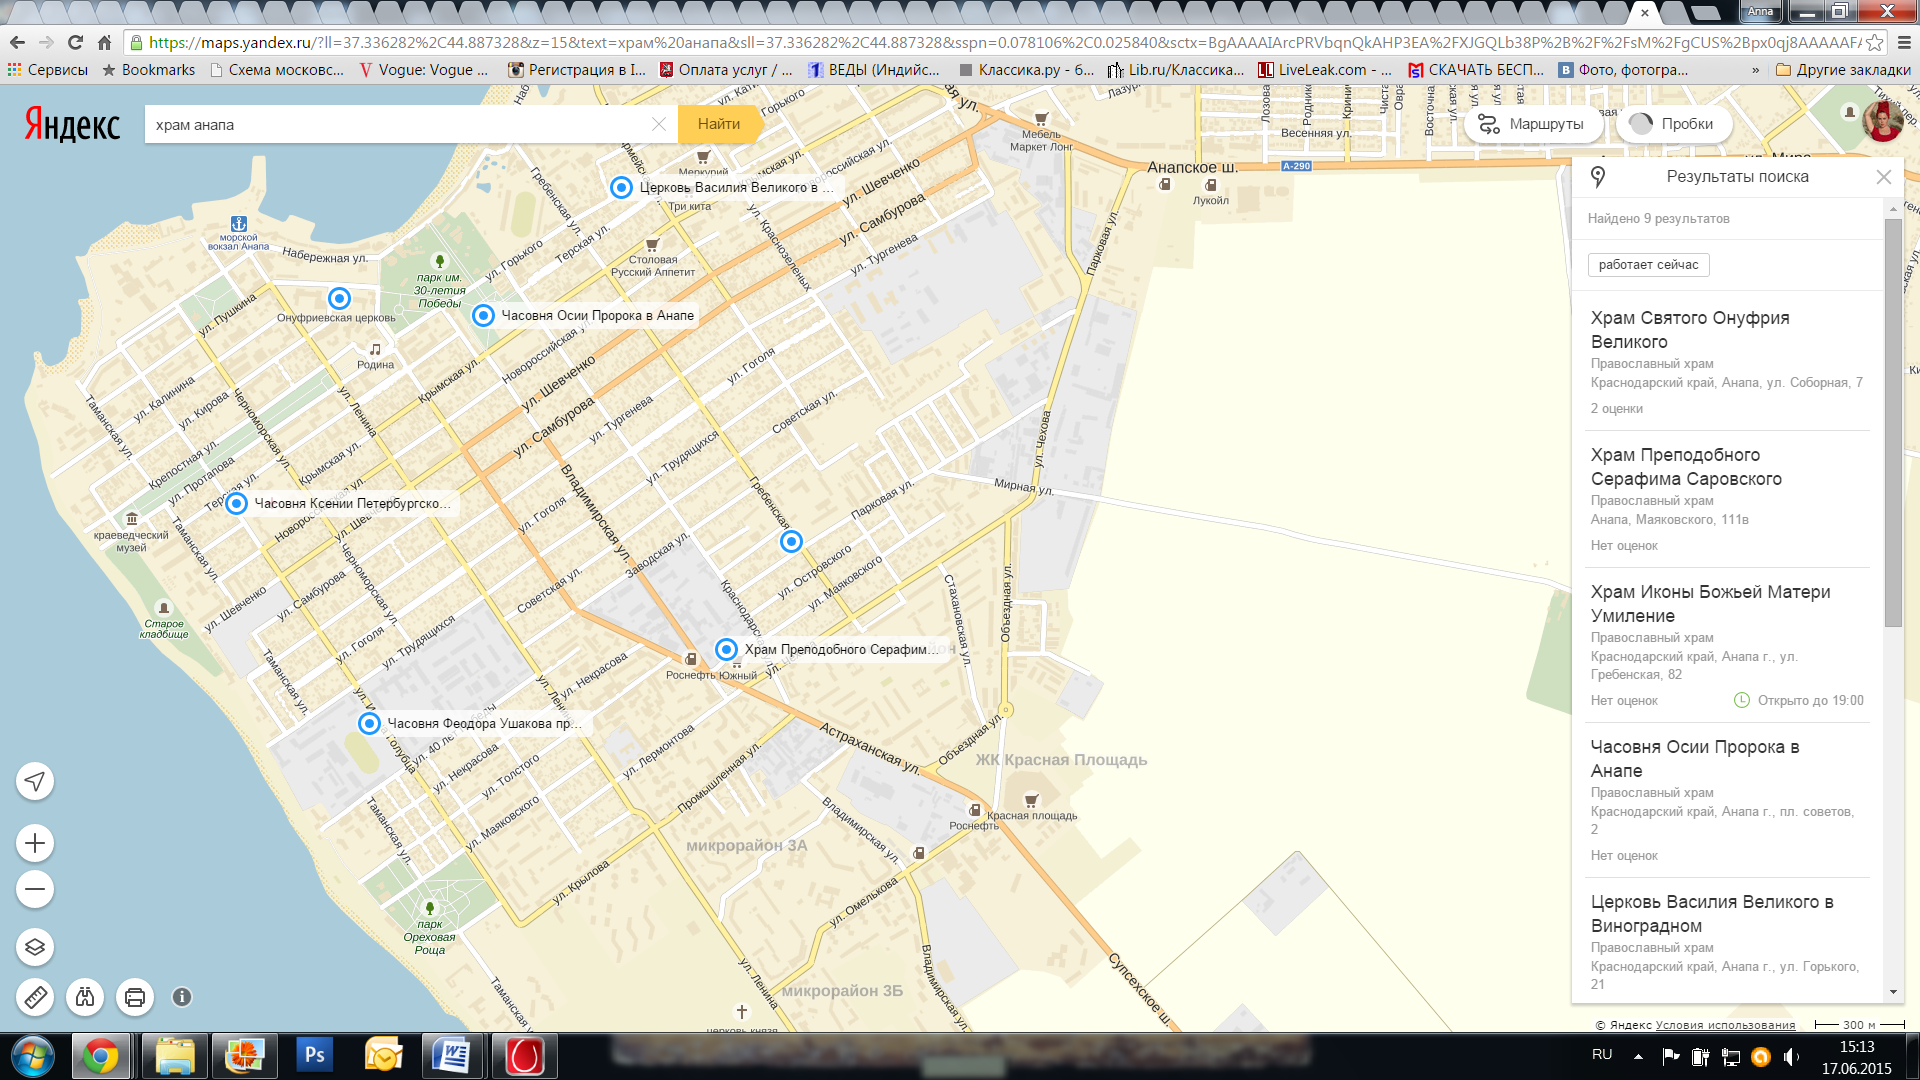Open Маршруты route planner

point(1532,124)
